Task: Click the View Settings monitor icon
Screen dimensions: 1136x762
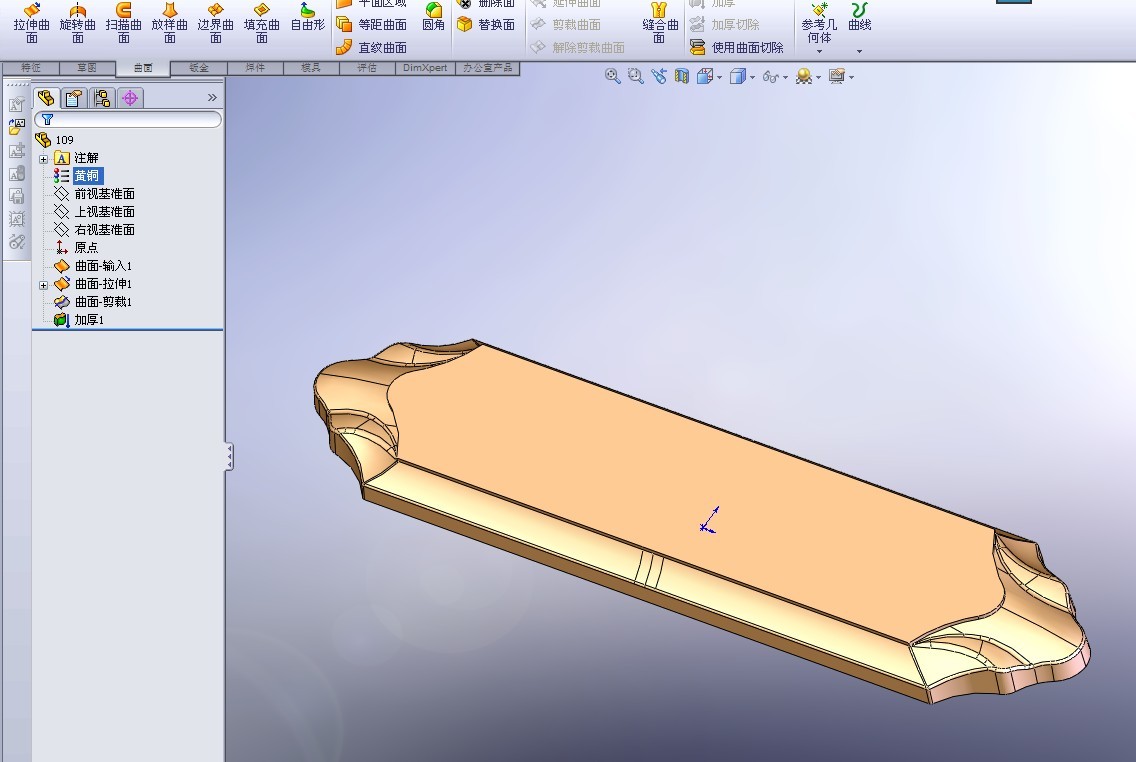Action: pyautogui.click(x=837, y=76)
